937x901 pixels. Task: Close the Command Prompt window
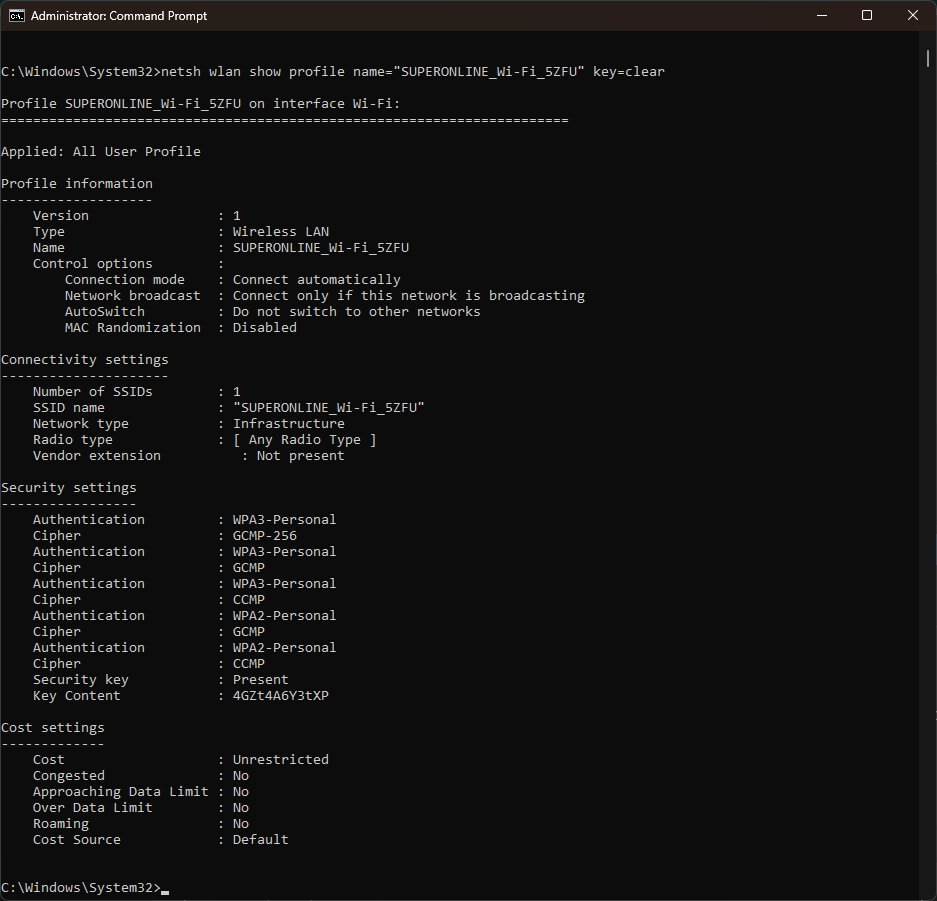913,16
